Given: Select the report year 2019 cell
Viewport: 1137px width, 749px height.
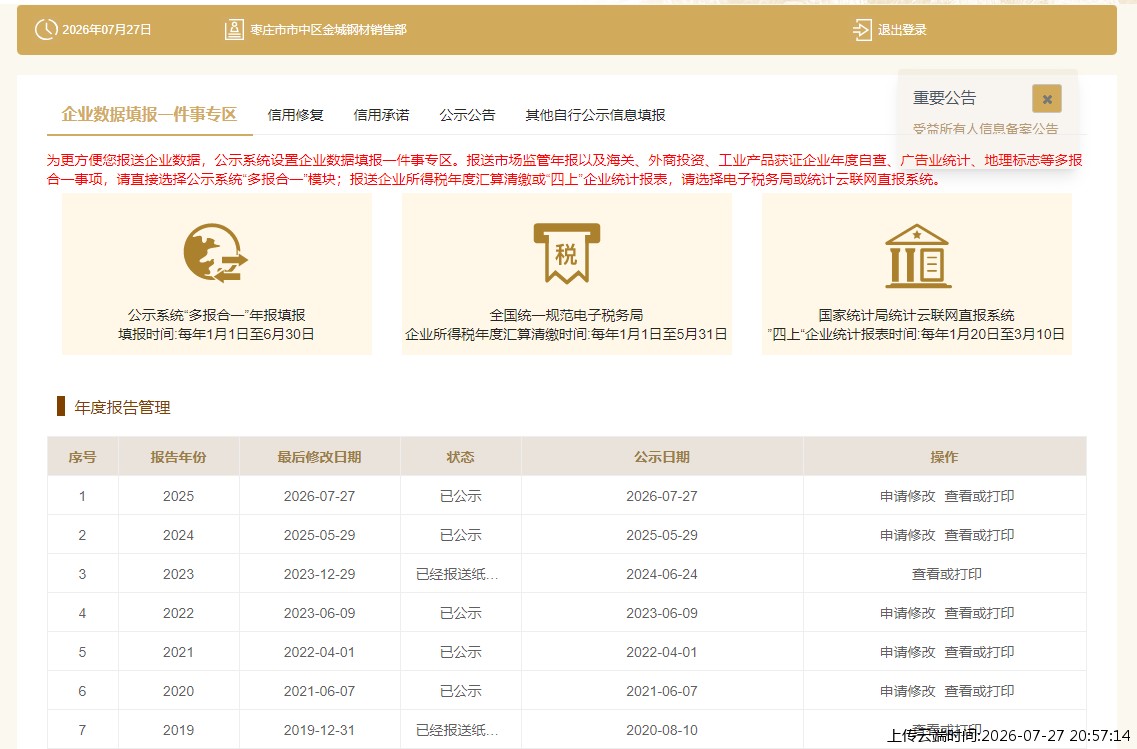Looking at the screenshot, I should pos(178,730).
